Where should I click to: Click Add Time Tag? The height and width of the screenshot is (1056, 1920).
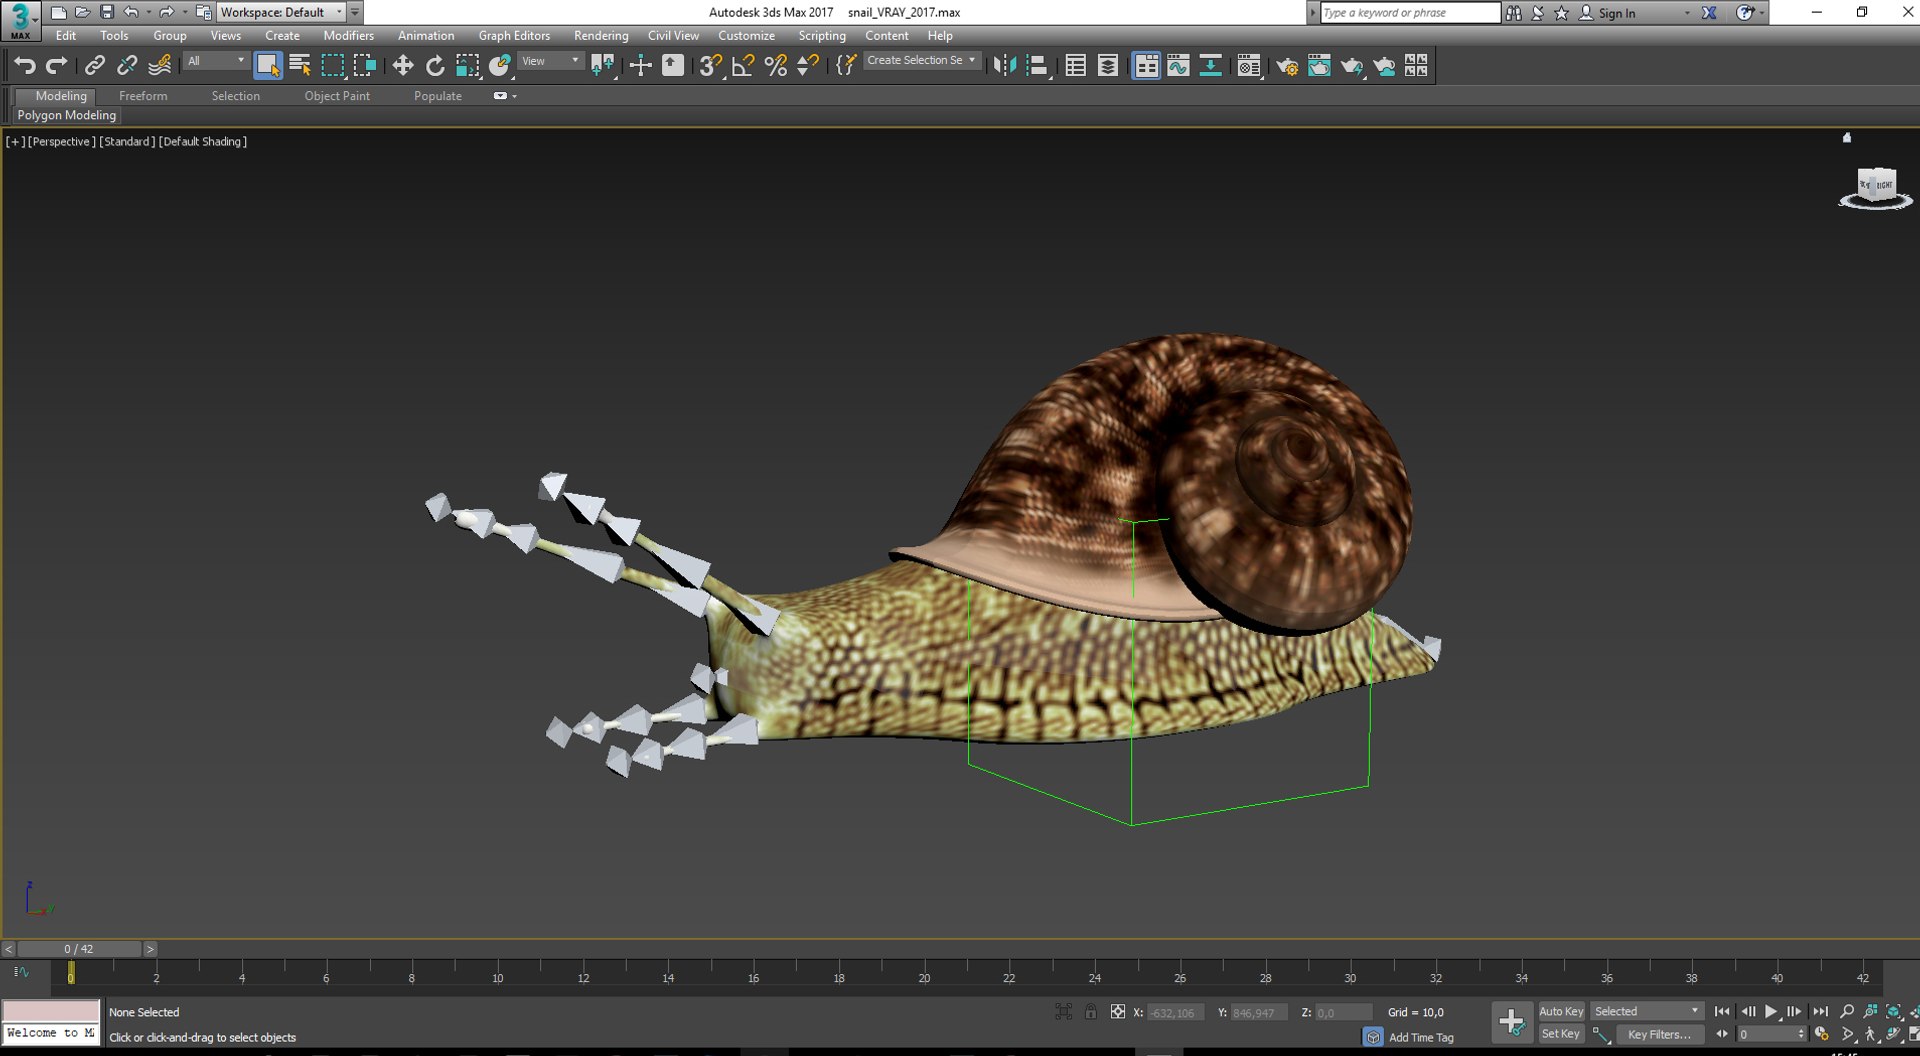pyautogui.click(x=1421, y=1037)
